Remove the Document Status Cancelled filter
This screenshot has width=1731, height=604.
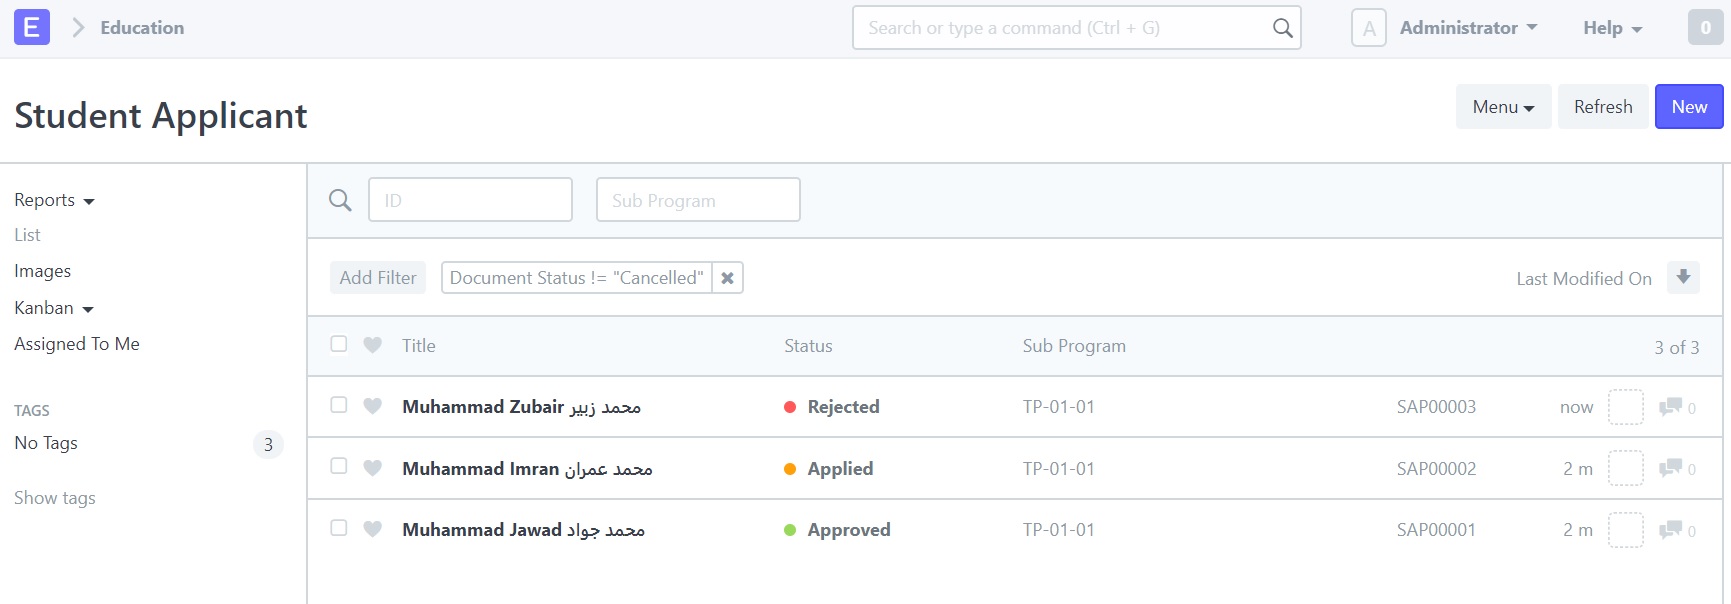pyautogui.click(x=727, y=278)
